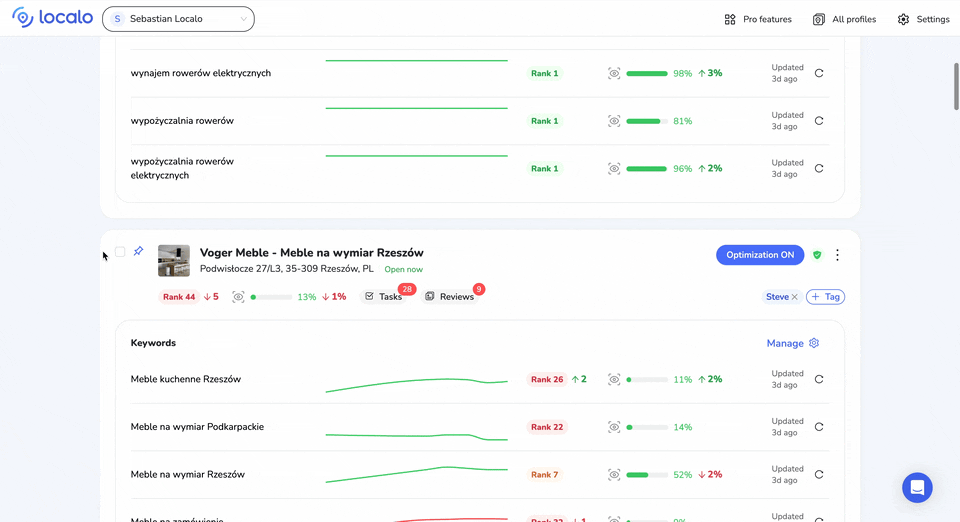Refresh the 'wynajem rowerów elektrycznych' keyword
Viewport: 960px width, 522px height.
(x=819, y=73)
